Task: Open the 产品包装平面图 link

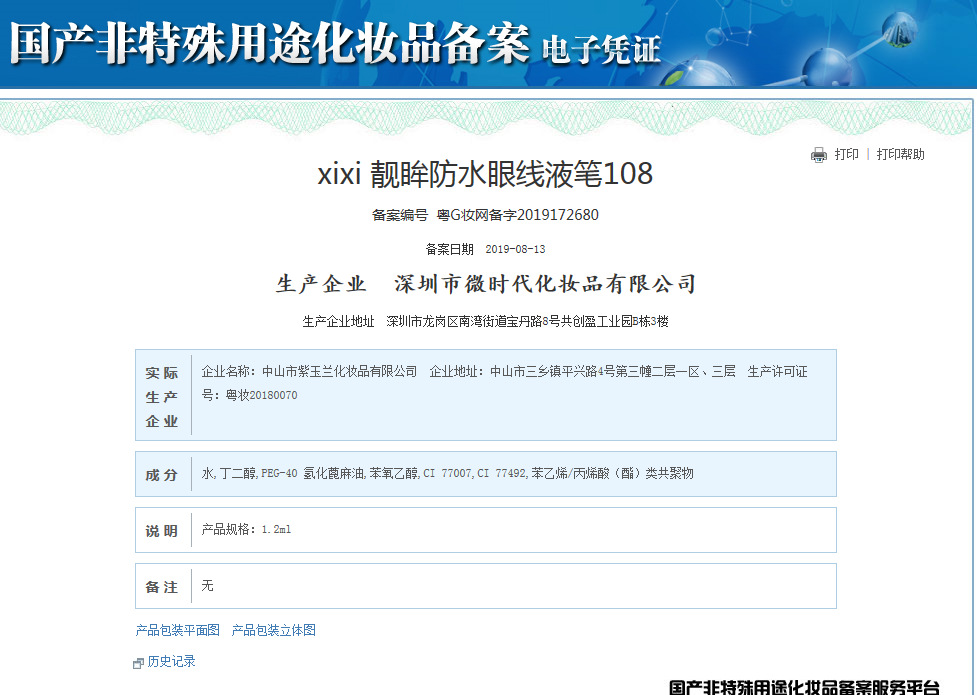Action: (x=178, y=630)
